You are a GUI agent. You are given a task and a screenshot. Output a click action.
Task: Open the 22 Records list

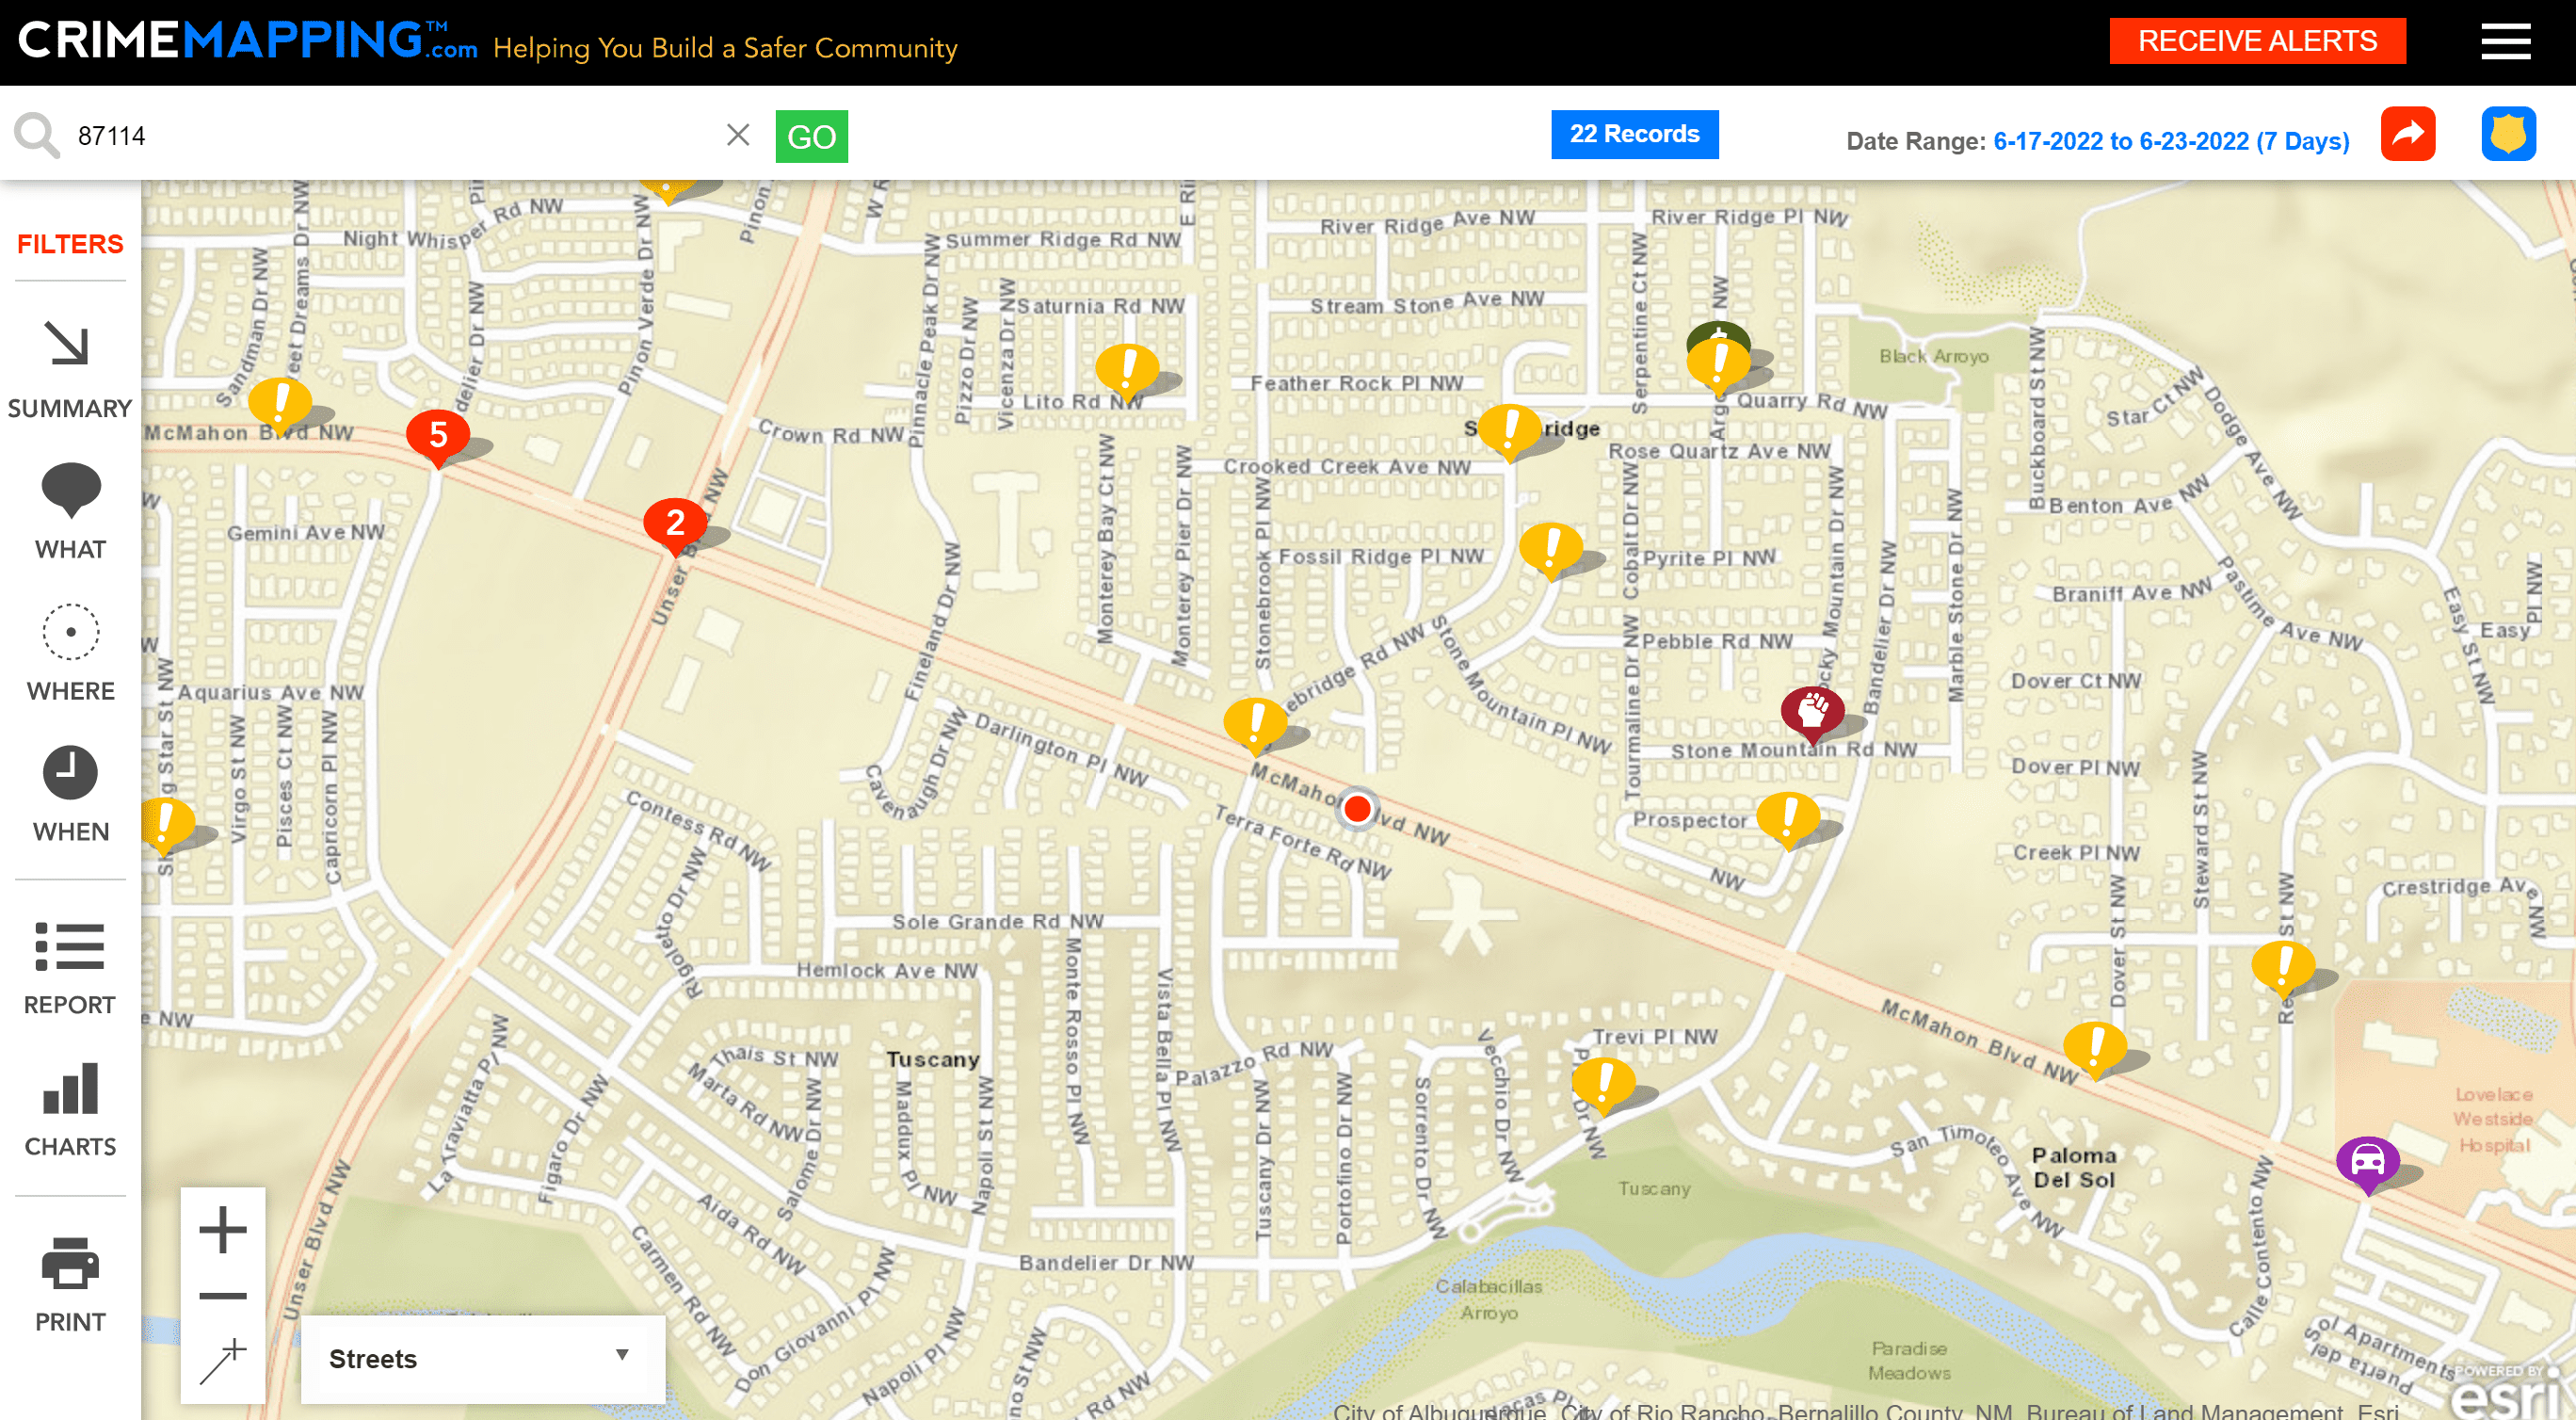1634,134
